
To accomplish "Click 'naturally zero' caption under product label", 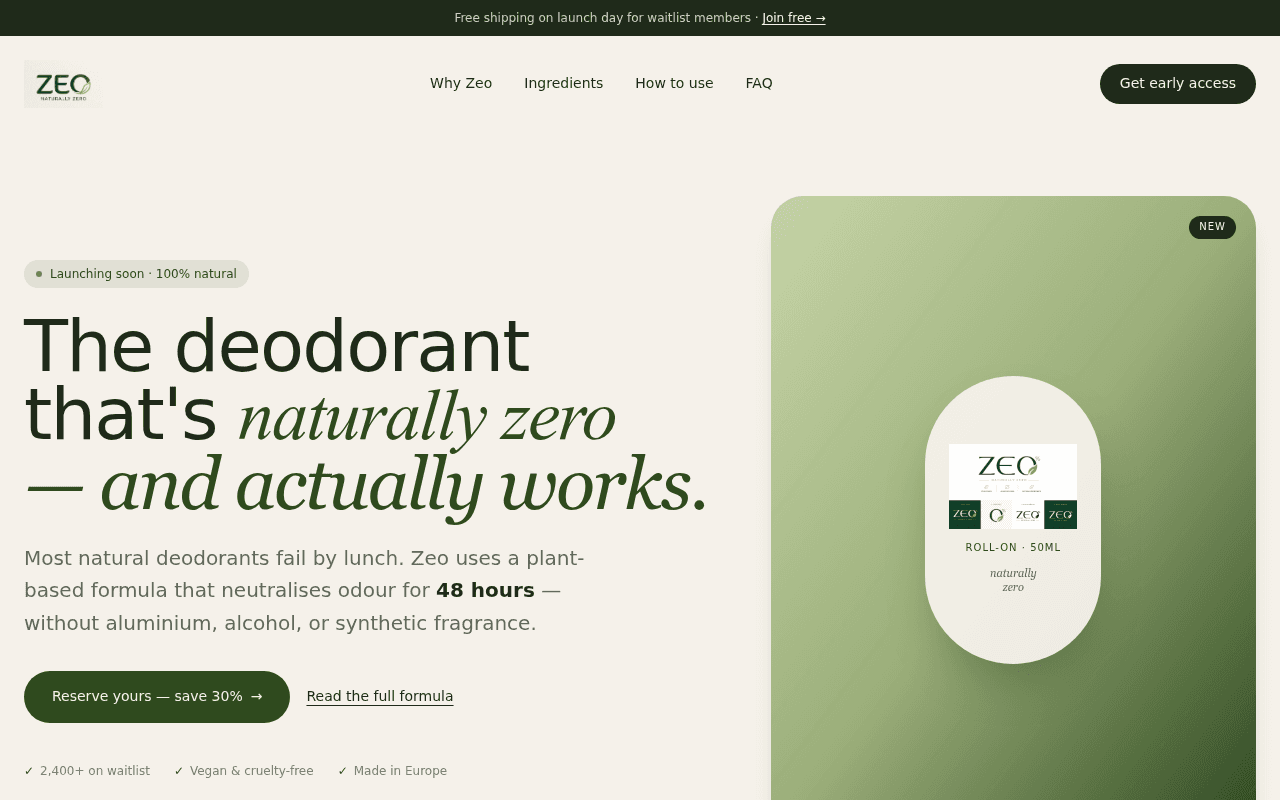I will 1013,580.
